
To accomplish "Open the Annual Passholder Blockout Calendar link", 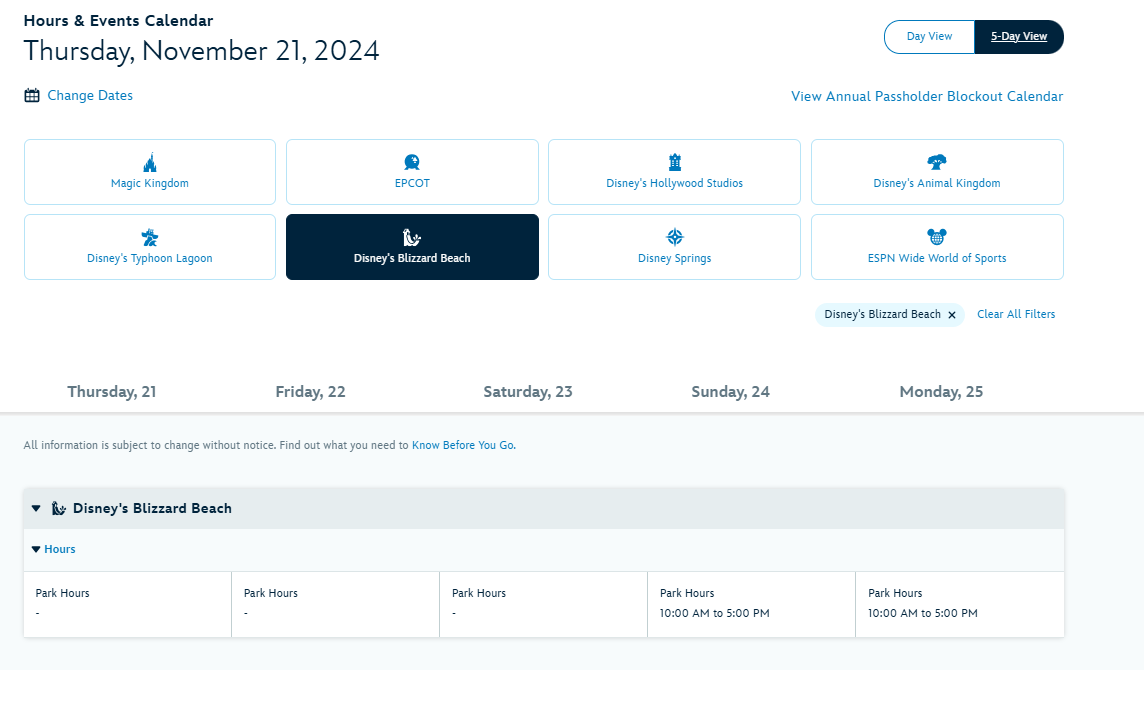I will tap(927, 97).
